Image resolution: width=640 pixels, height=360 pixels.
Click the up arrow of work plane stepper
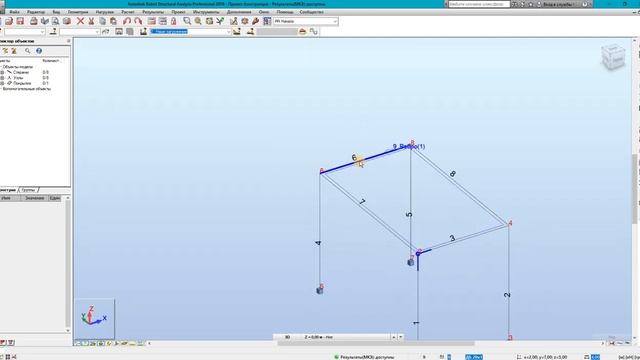(393, 337)
